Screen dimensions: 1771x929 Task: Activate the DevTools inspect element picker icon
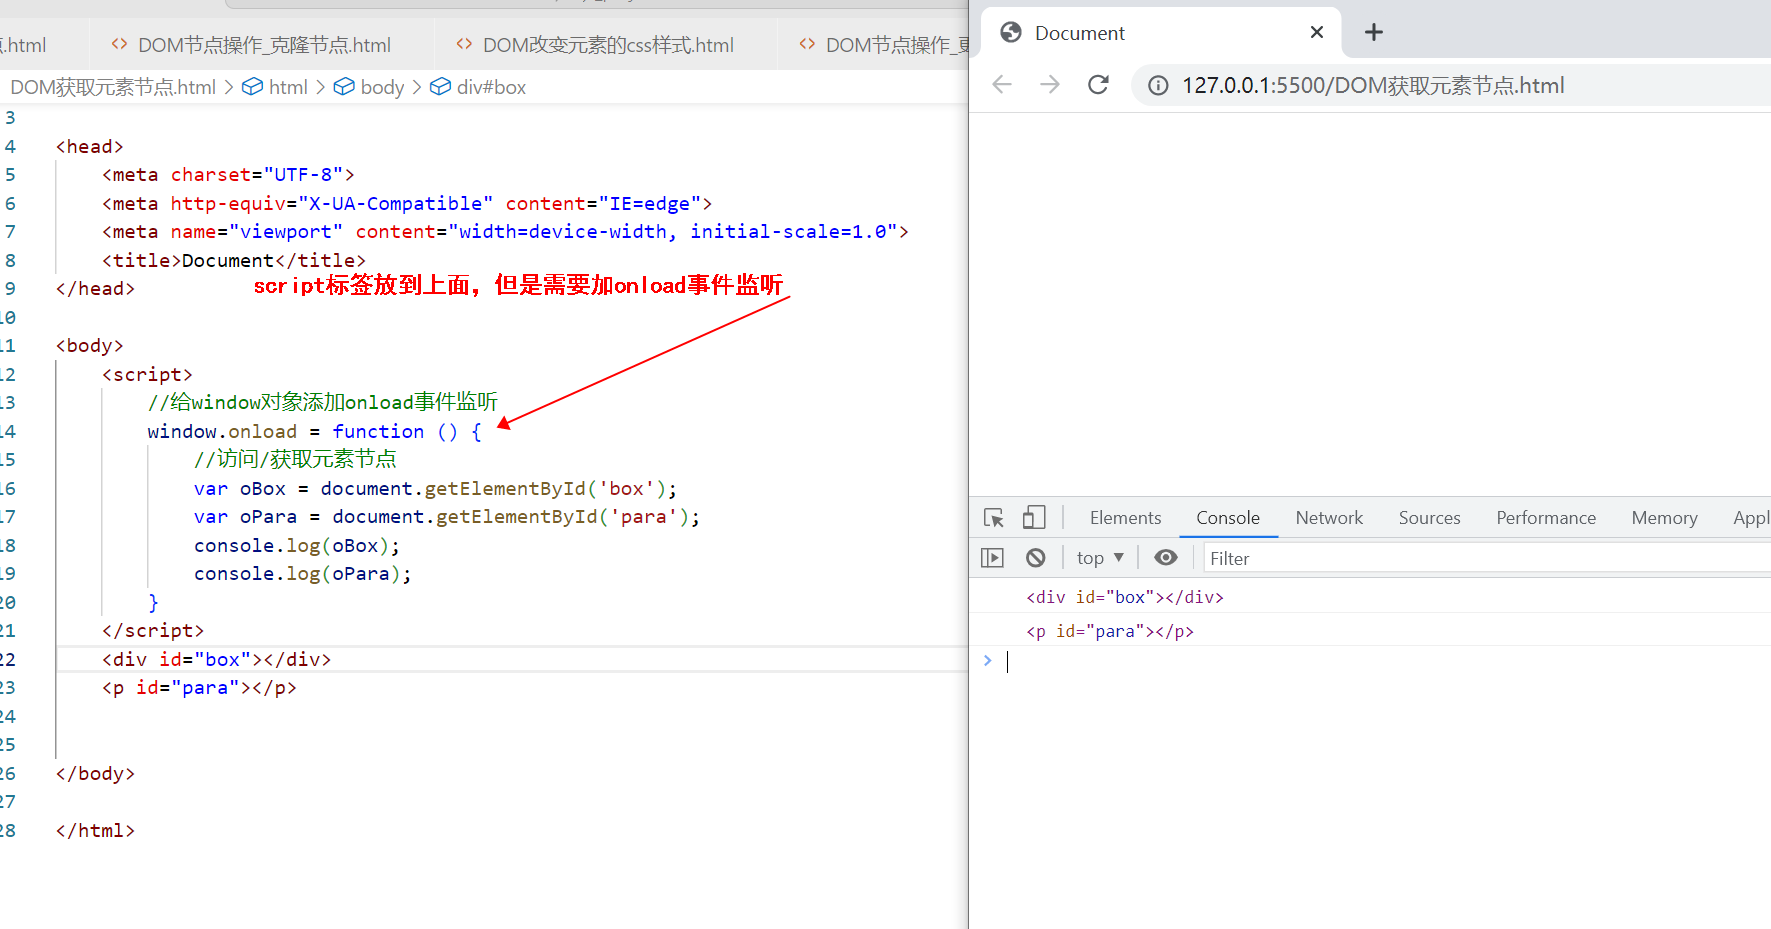click(994, 518)
